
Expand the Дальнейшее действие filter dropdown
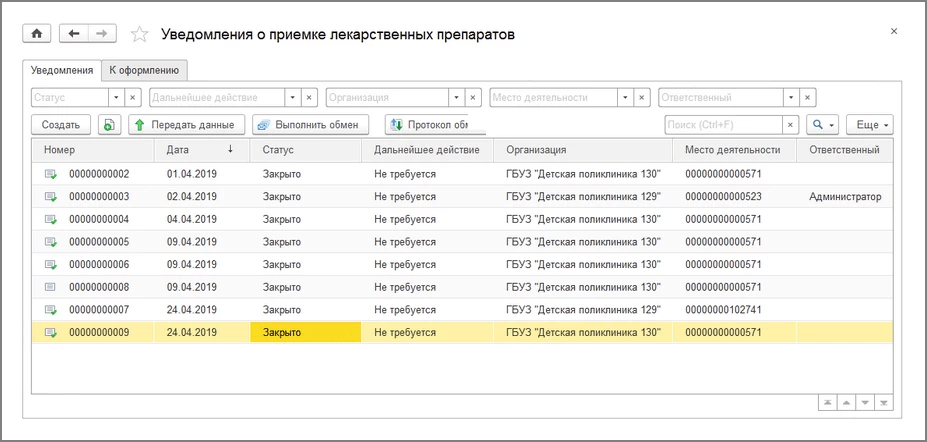coord(293,98)
